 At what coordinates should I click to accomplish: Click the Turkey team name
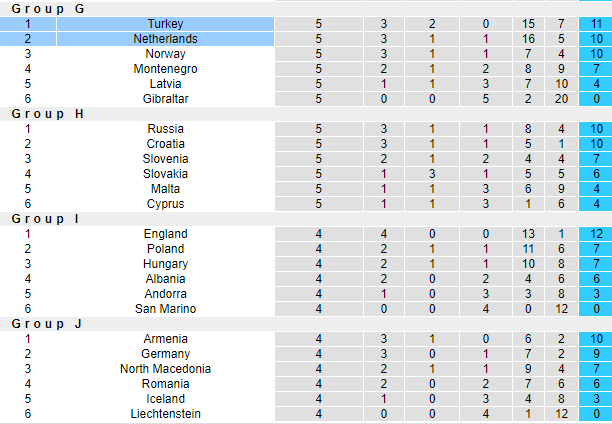pyautogui.click(x=165, y=24)
